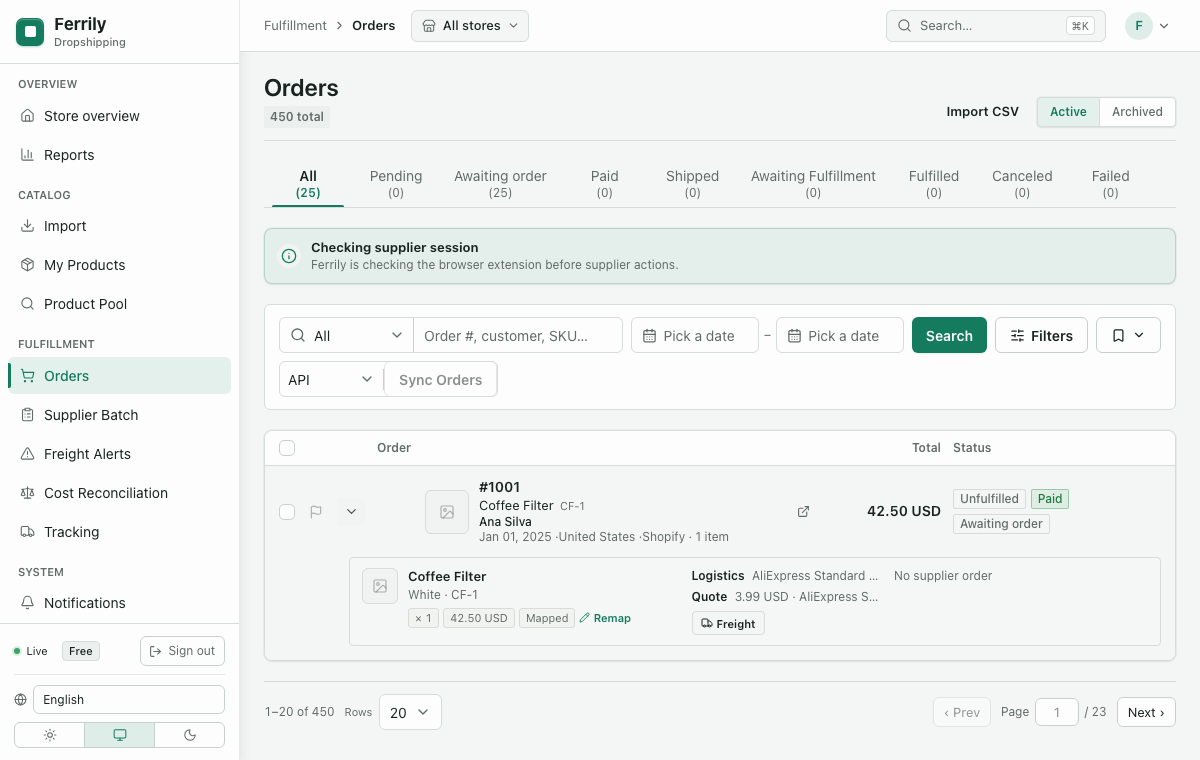
Task: Switch to the light theme
Action: (50, 735)
